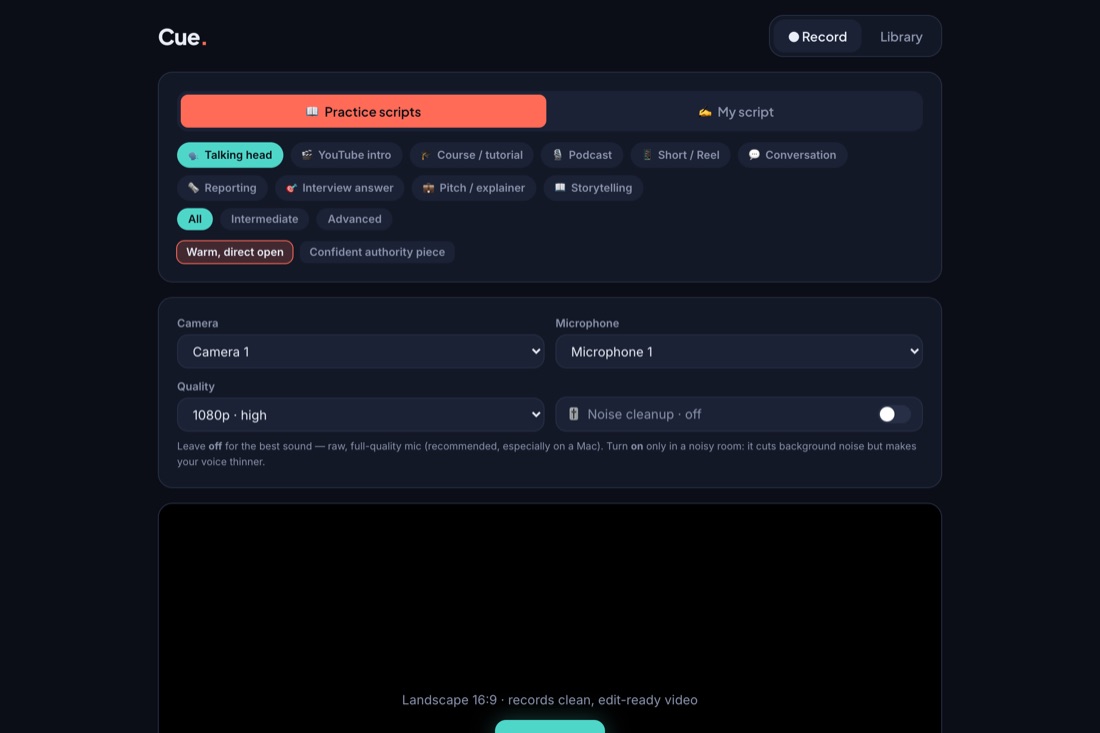The width and height of the screenshot is (1100, 733).
Task: Click the Microphone field label
Action: click(587, 323)
